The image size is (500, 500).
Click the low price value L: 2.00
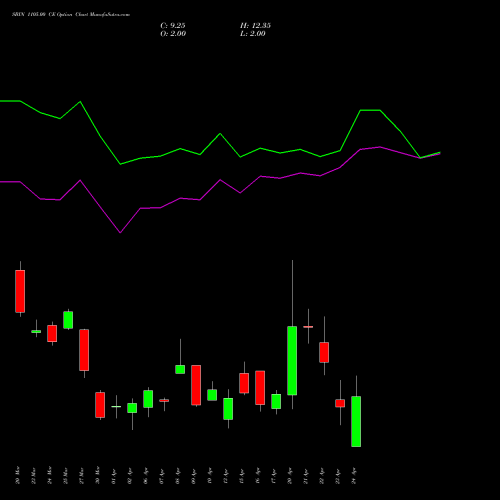[x=253, y=34]
